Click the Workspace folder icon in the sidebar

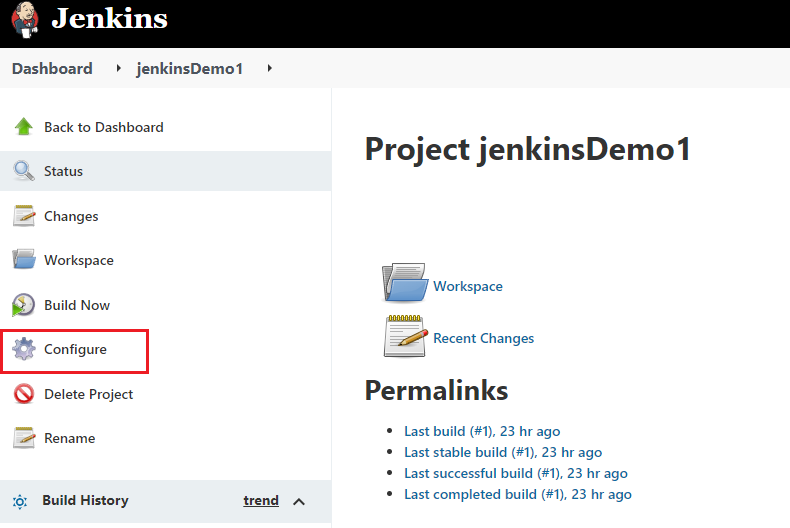24,259
